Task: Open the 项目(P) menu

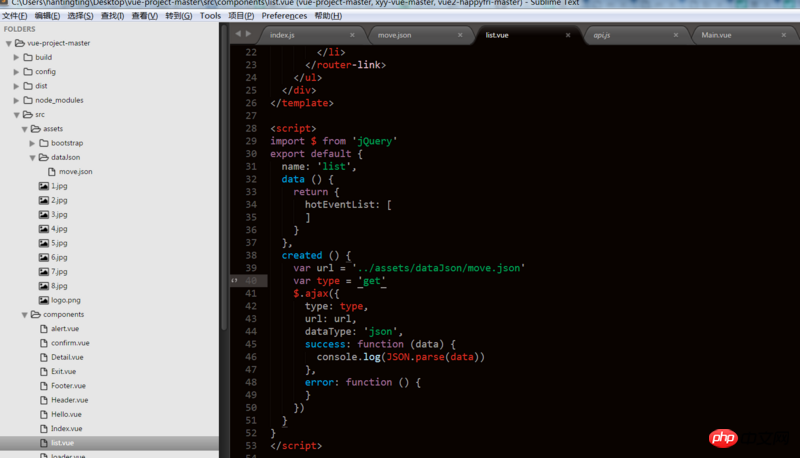Action: [241, 16]
